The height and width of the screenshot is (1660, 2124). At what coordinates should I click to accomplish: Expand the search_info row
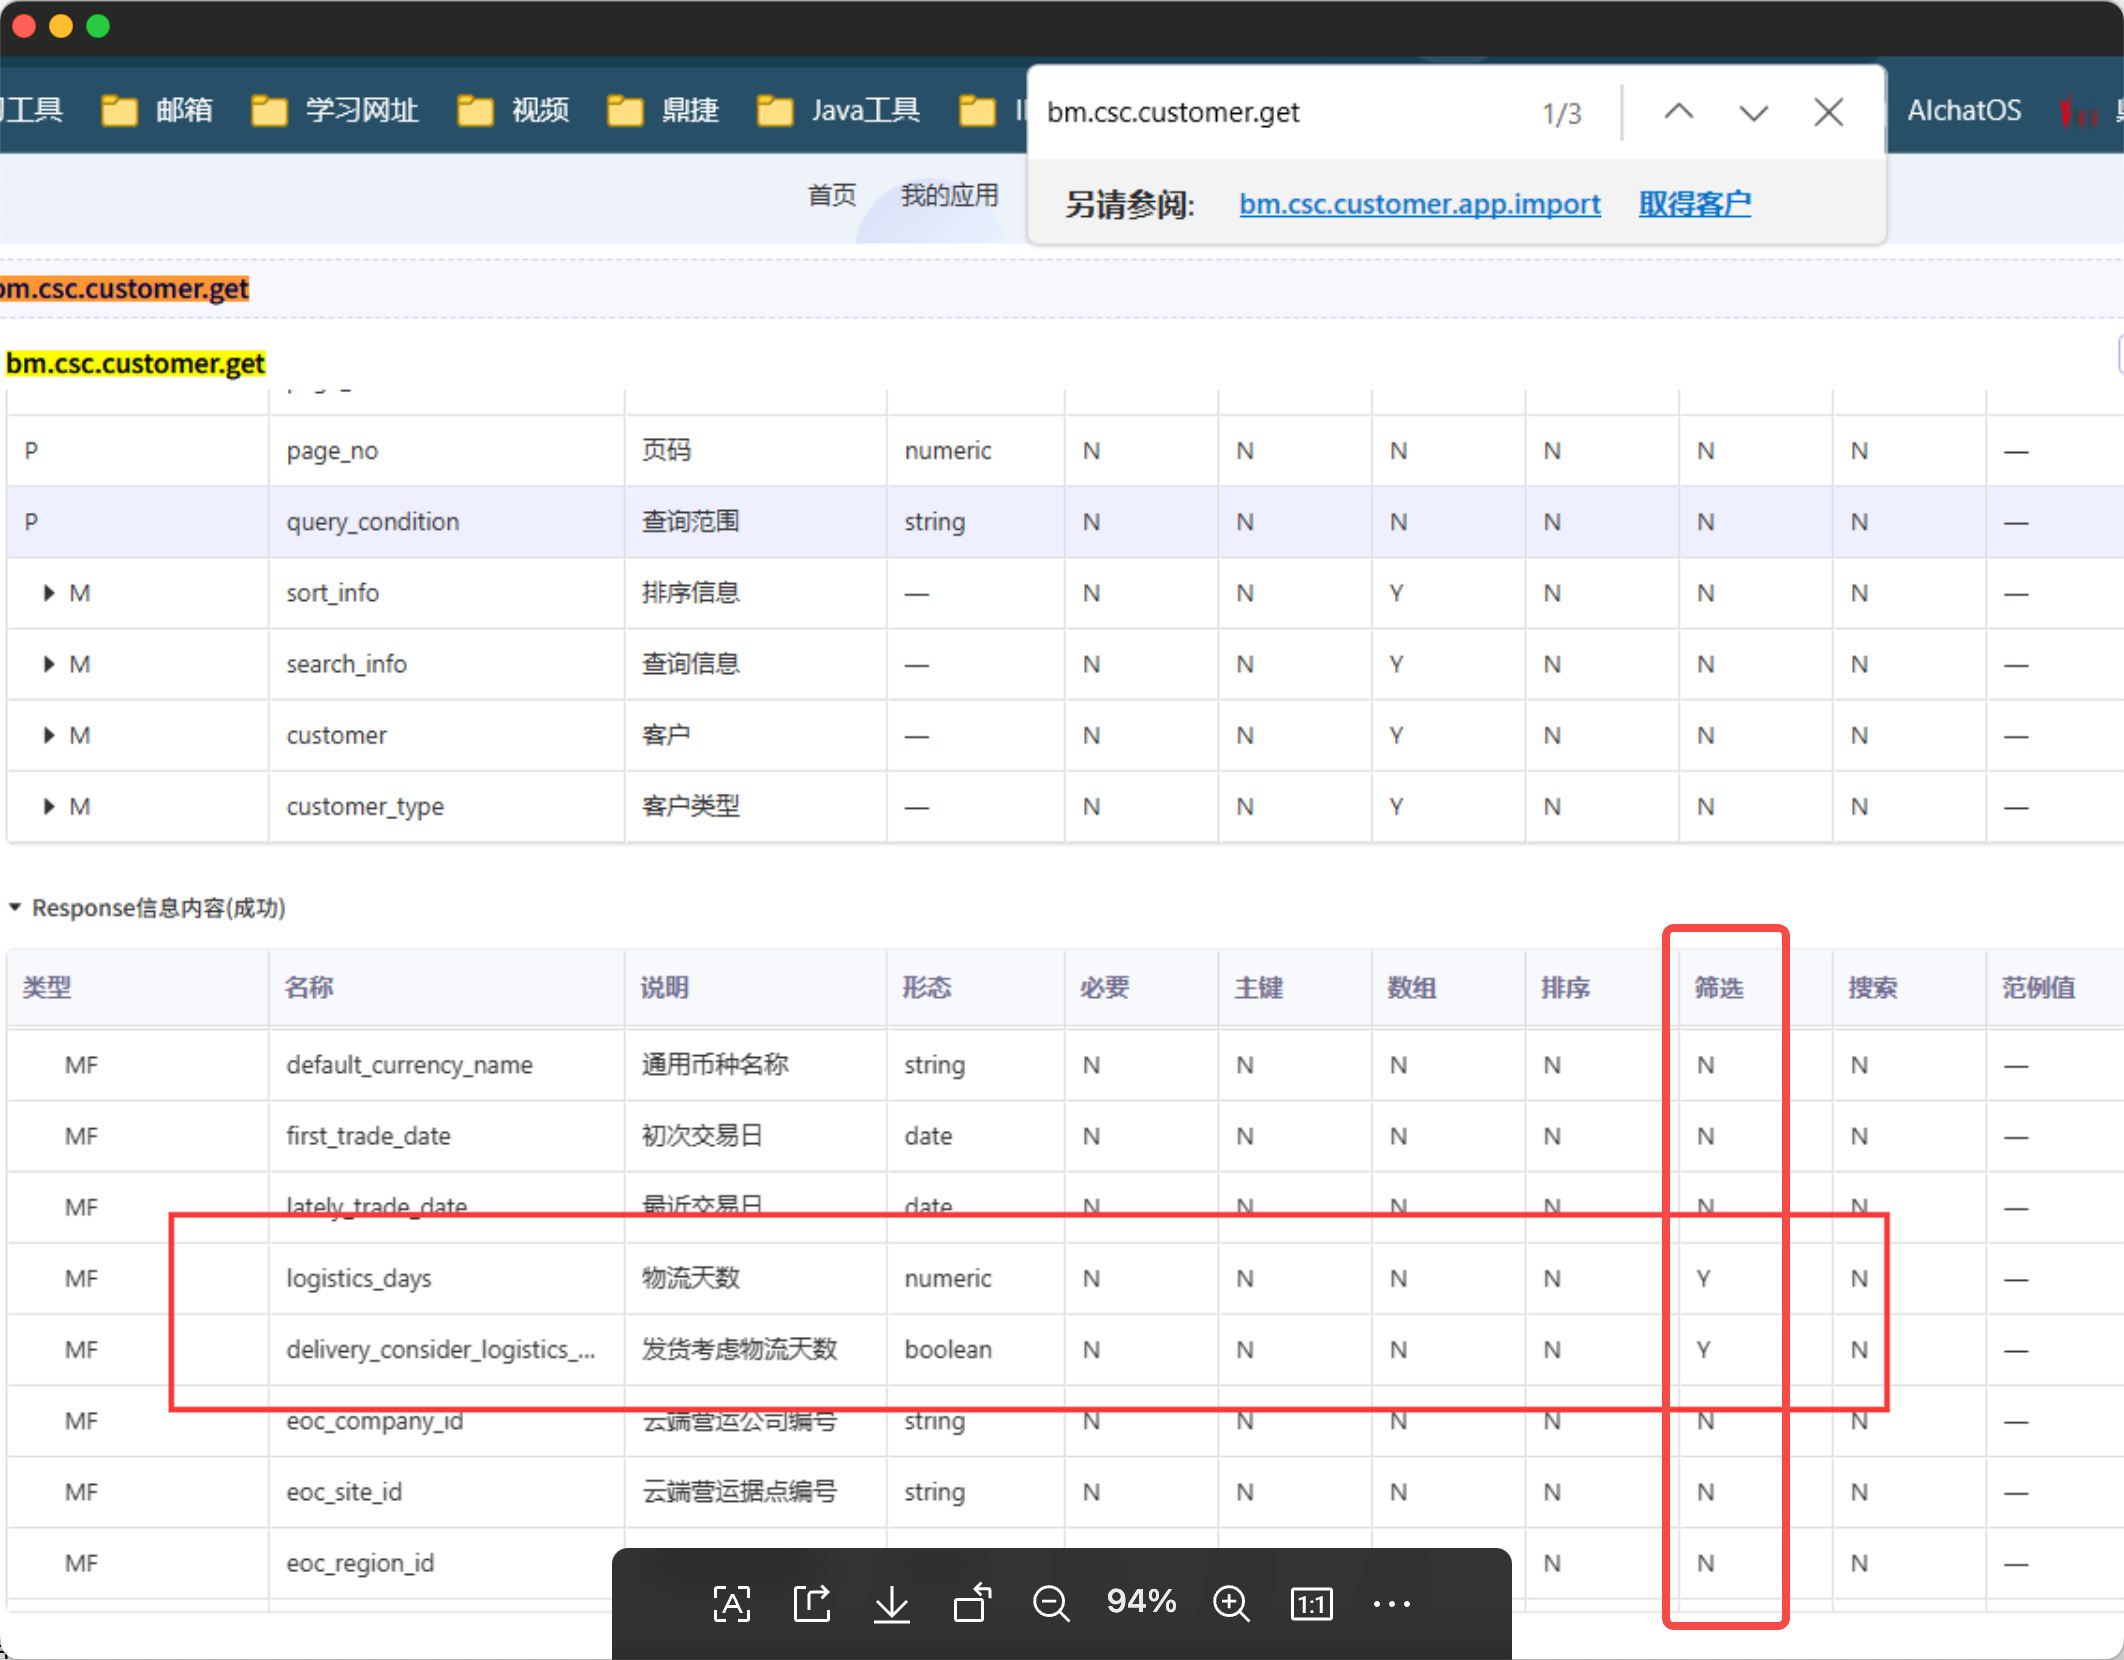[48, 664]
